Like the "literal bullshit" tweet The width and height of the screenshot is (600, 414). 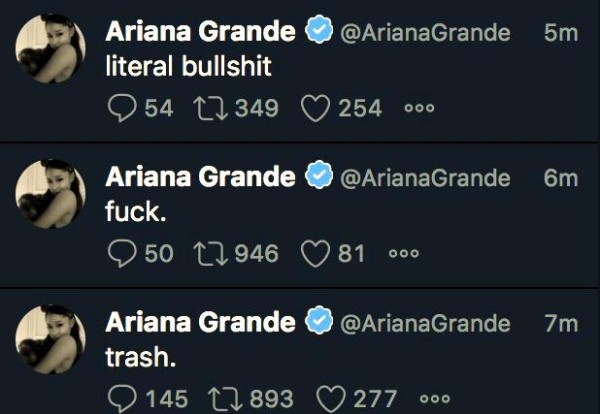click(315, 108)
